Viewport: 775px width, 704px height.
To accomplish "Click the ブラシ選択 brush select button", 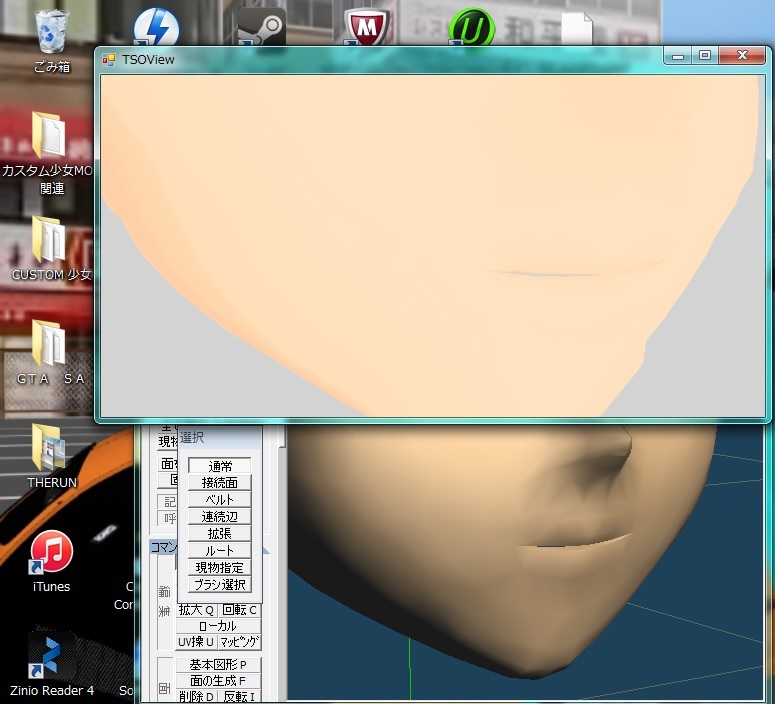I will pyautogui.click(x=219, y=585).
